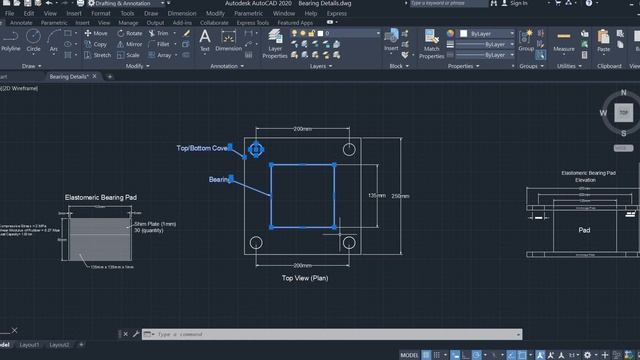Expand the Annotation panel
Image resolution: width=640 pixels, height=360 pixels.
pyautogui.click(x=227, y=66)
